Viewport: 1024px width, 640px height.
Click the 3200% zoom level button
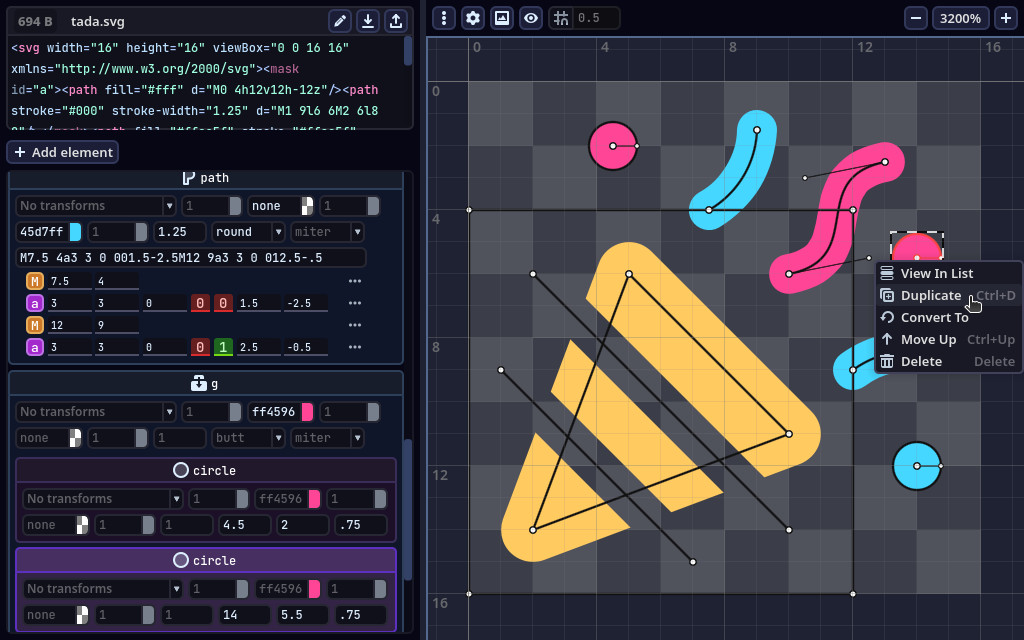tap(961, 18)
